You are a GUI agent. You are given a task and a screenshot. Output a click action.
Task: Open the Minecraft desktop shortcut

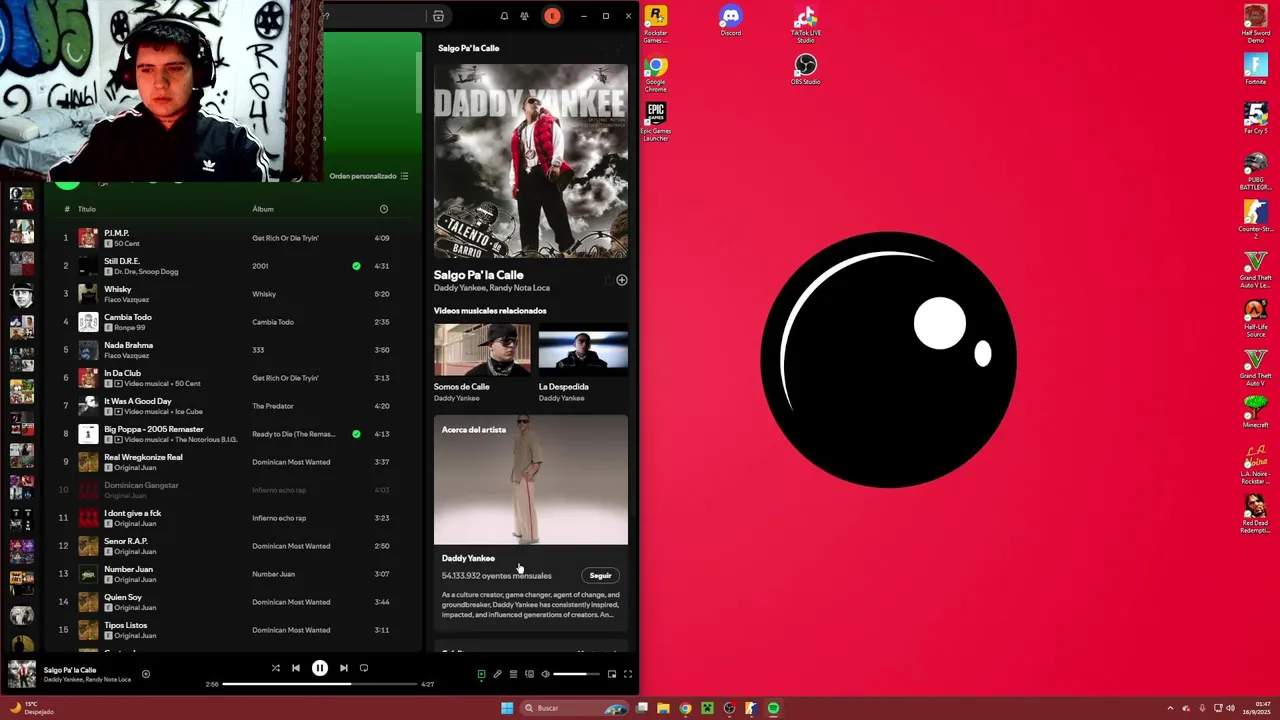click(x=1256, y=412)
